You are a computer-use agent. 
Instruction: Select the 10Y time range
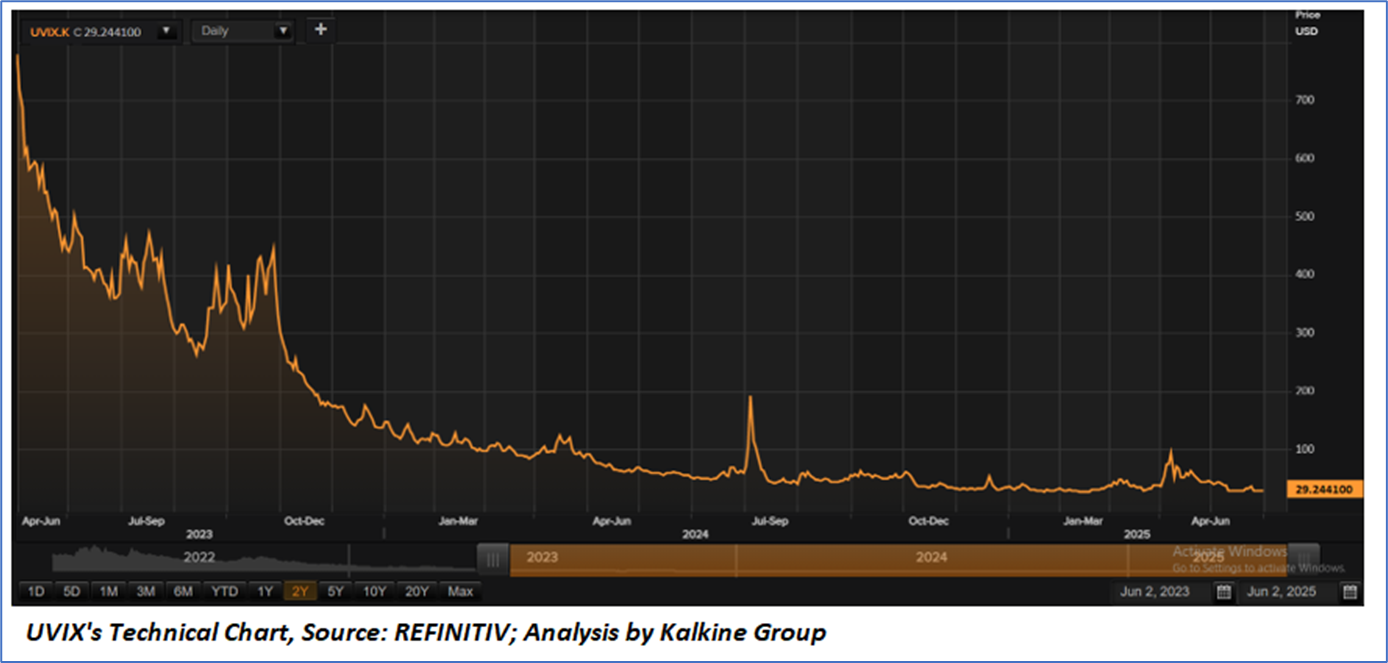(x=375, y=592)
